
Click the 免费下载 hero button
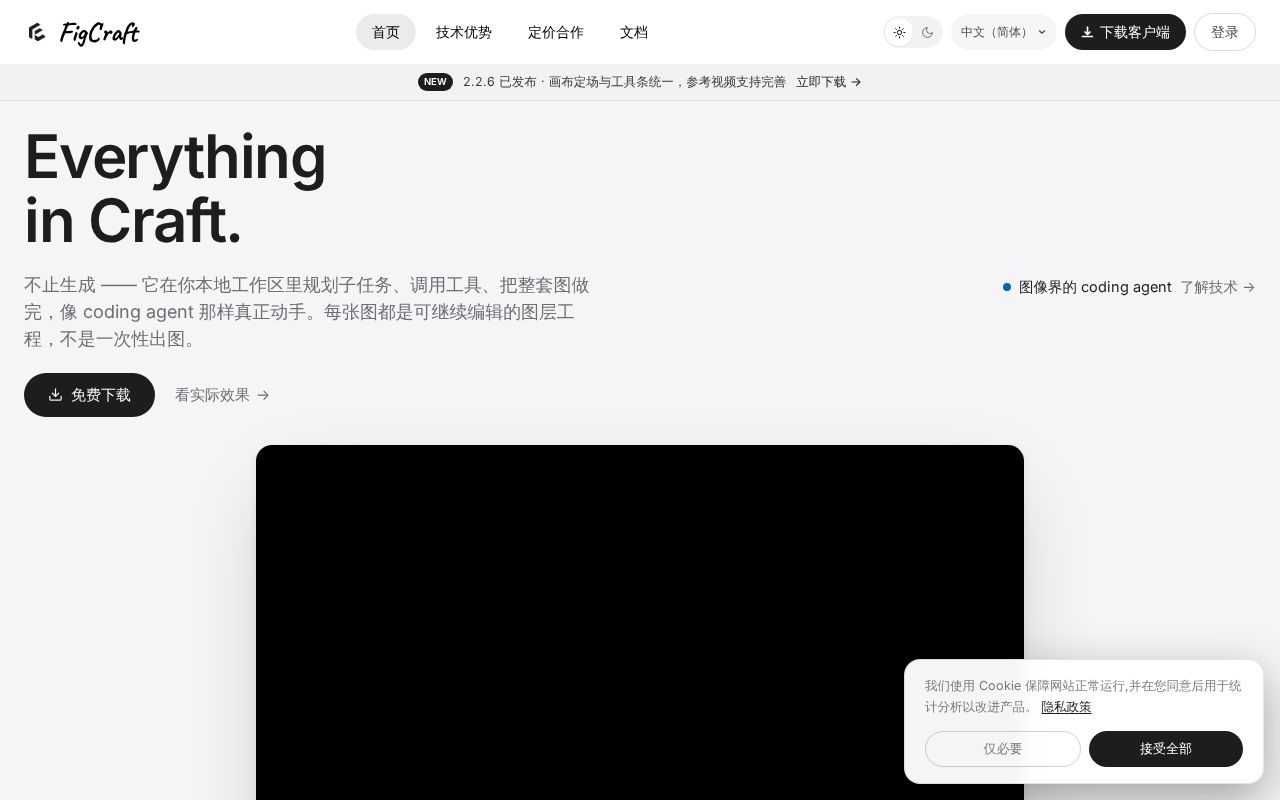[x=89, y=395]
